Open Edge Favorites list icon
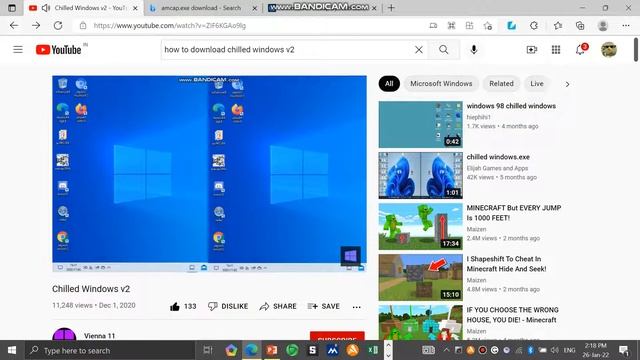 pyautogui.click(x=558, y=26)
